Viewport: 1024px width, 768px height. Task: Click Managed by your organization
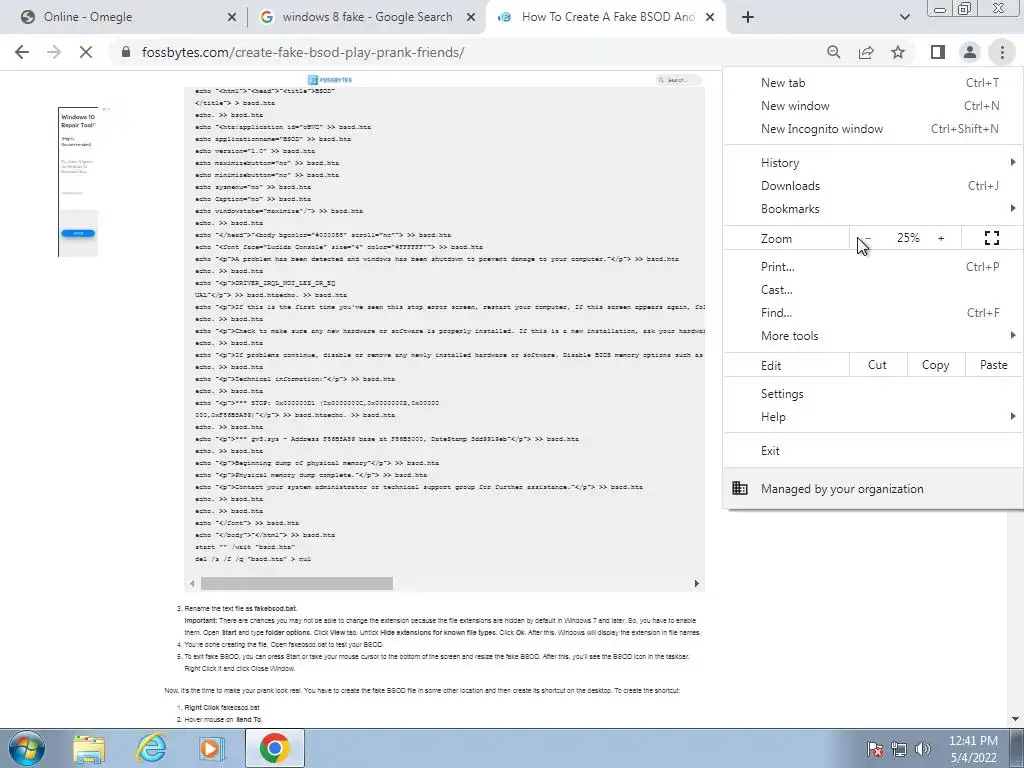point(873,488)
